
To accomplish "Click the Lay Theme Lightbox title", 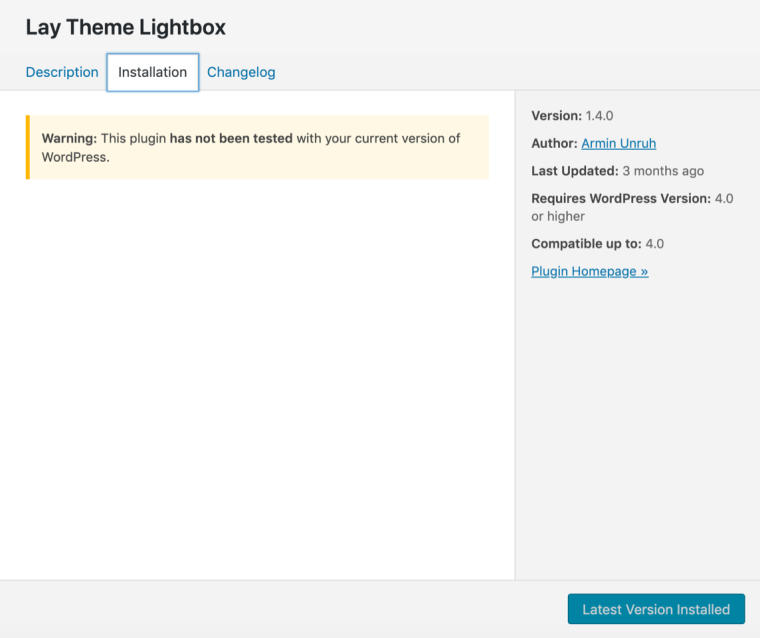I will coord(125,27).
